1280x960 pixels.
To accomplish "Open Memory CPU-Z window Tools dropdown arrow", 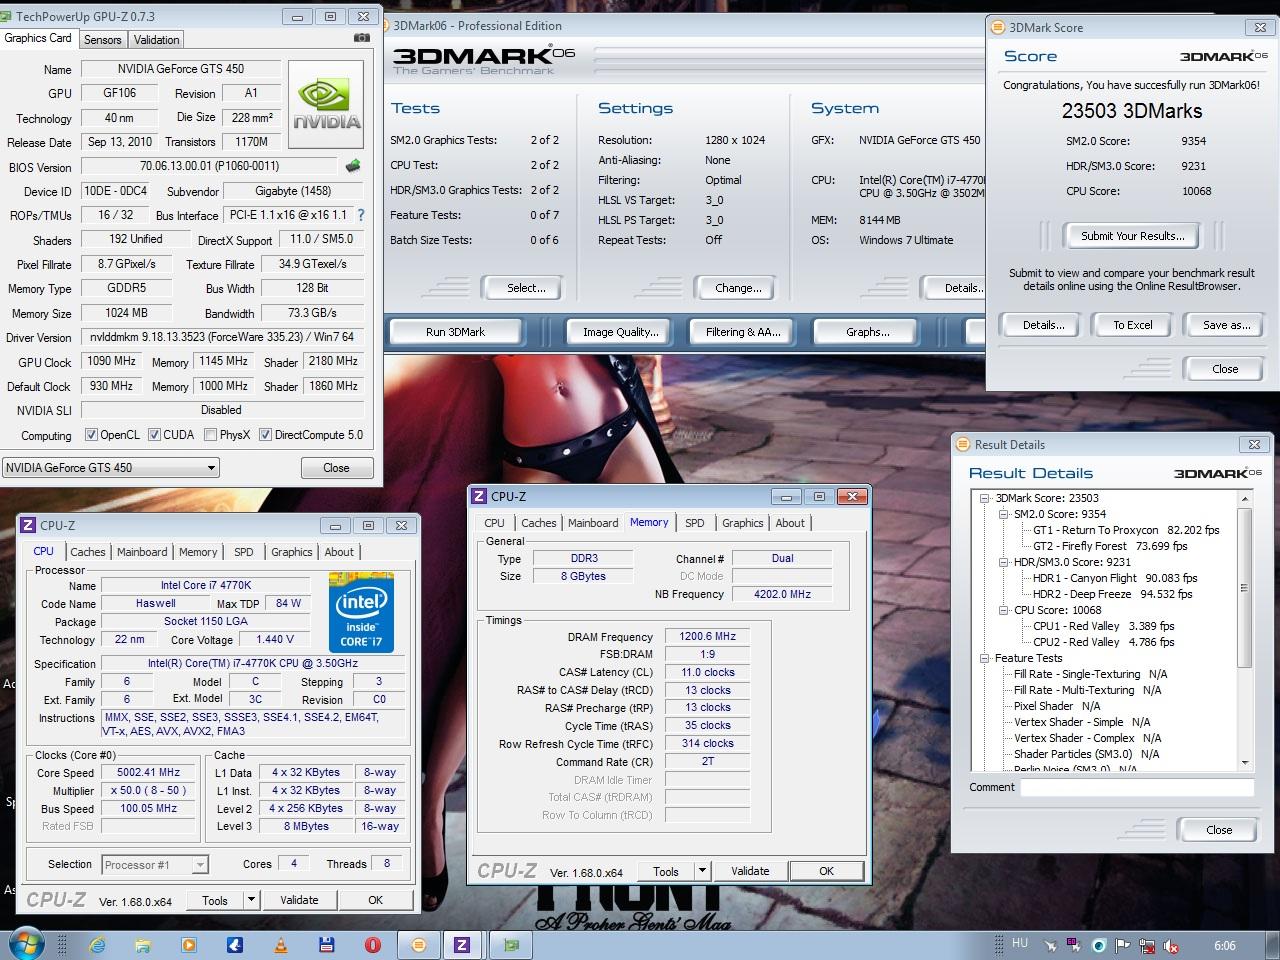I will point(702,871).
